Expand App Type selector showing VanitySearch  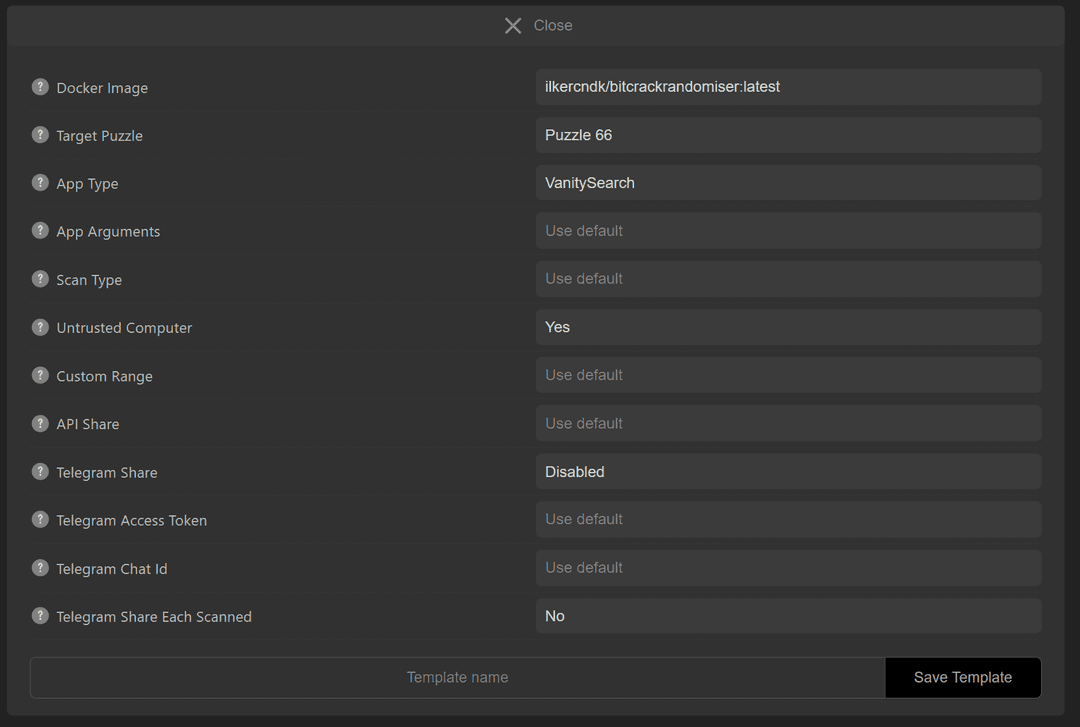(x=788, y=183)
